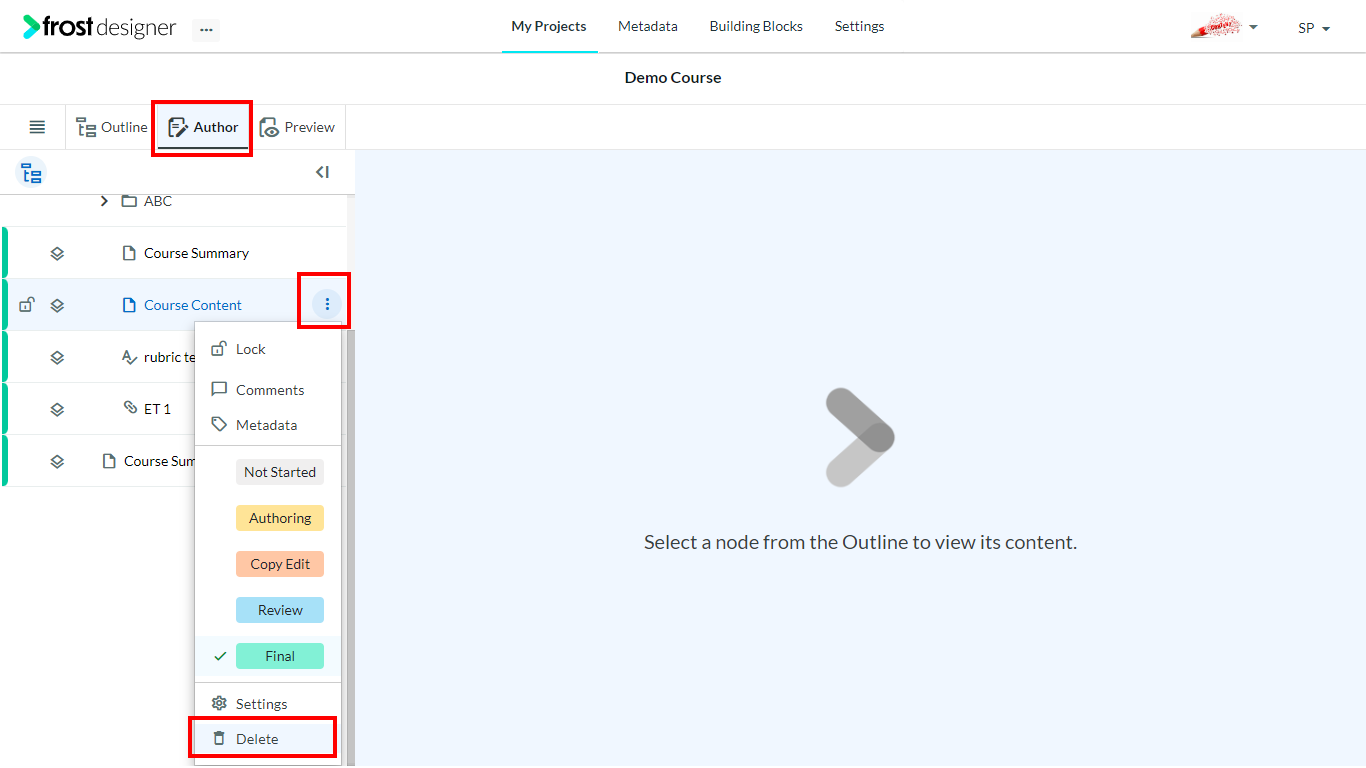This screenshot has height=768, width=1366.
Task: Set status to Not Started
Action: (x=280, y=472)
